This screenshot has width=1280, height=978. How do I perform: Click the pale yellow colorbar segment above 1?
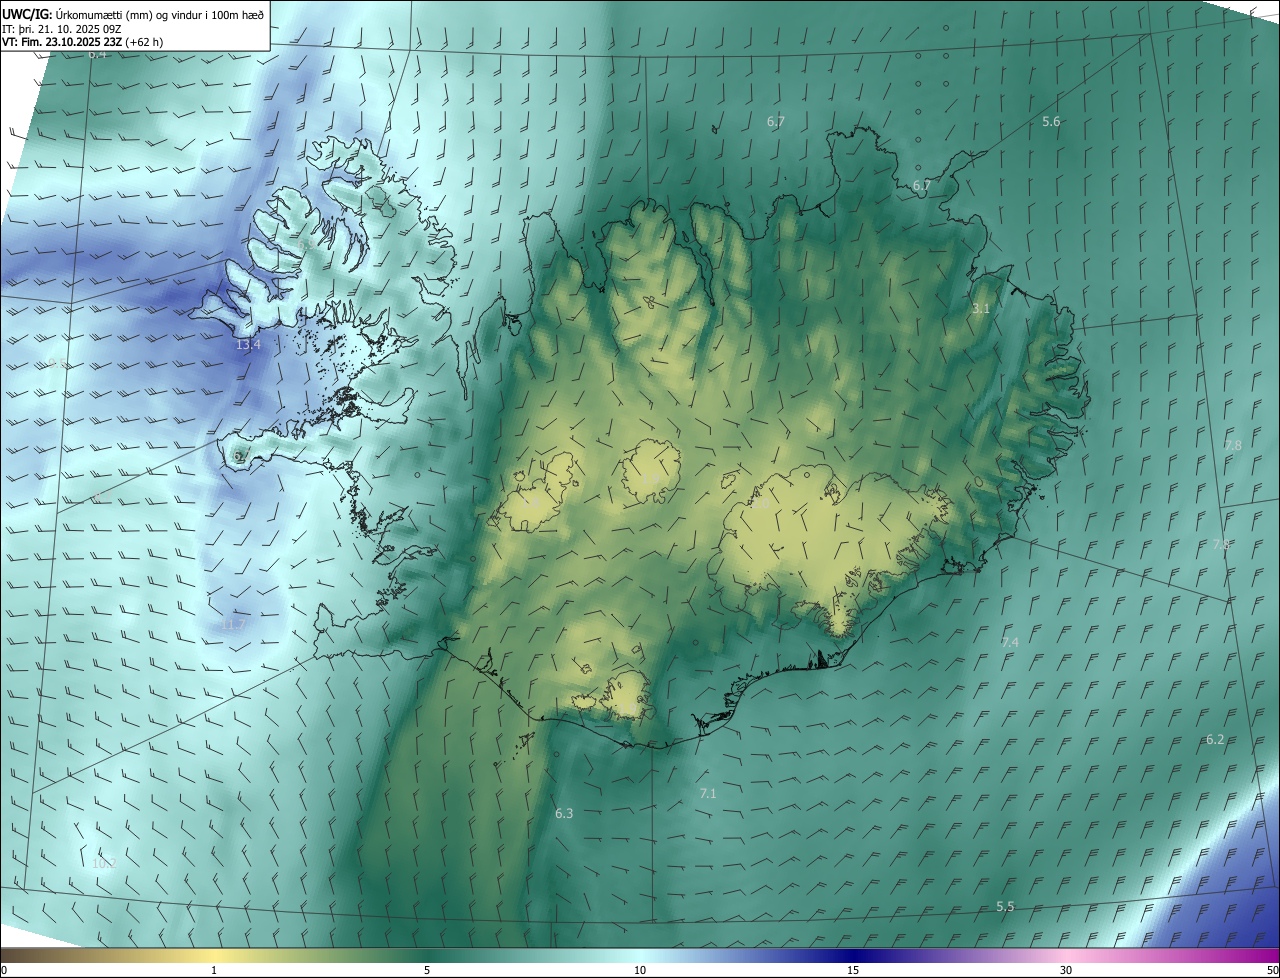(x=214, y=955)
